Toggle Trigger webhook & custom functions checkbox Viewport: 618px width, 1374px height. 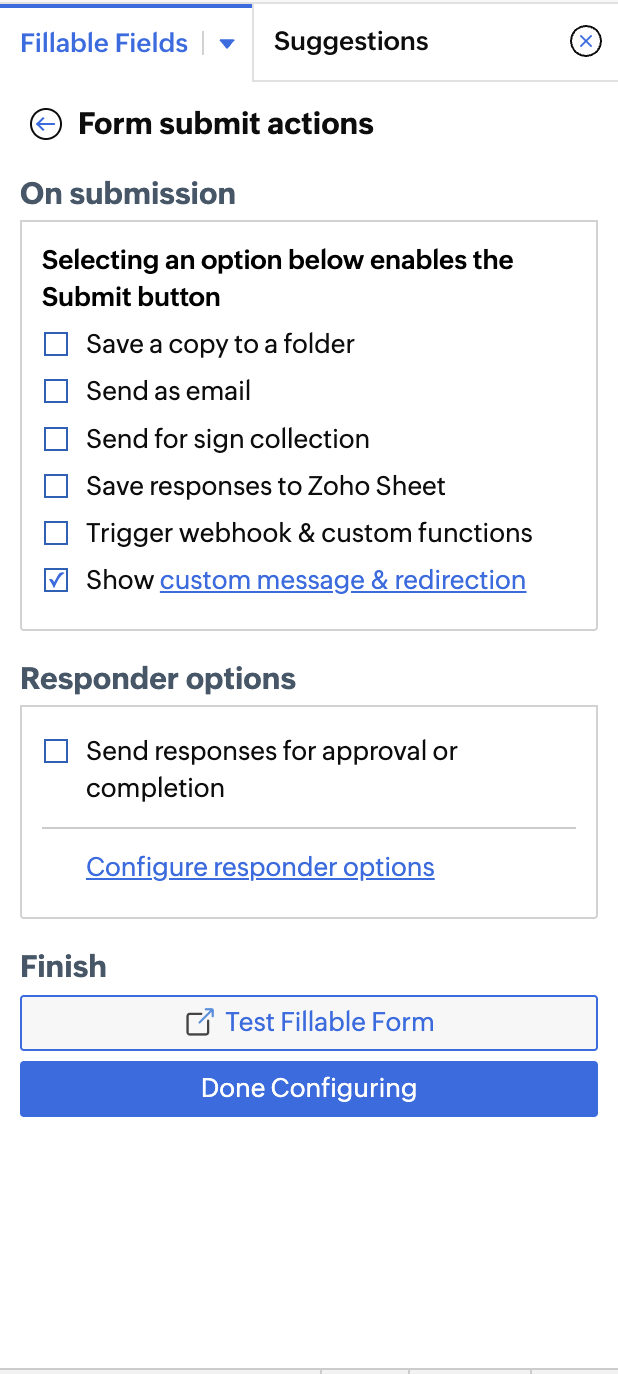(x=56, y=533)
